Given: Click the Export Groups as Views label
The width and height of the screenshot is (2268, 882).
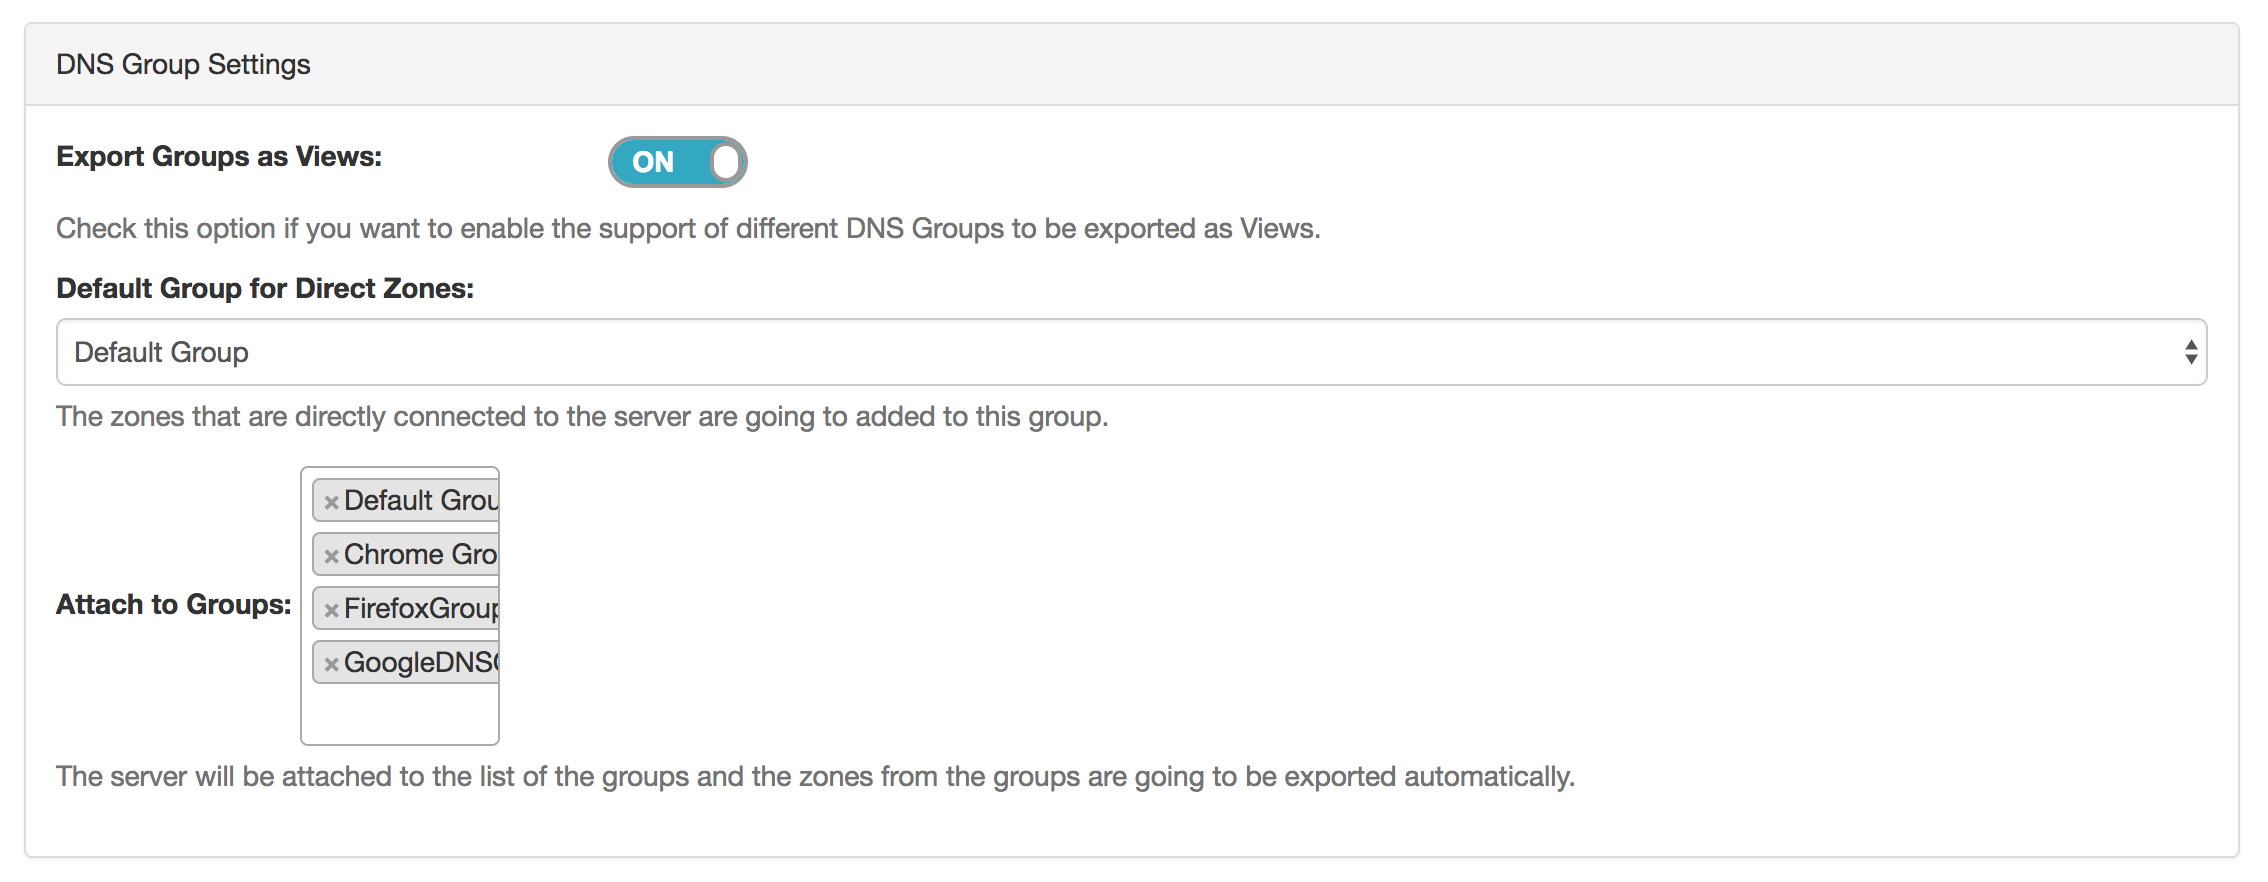Looking at the screenshot, I should (219, 157).
